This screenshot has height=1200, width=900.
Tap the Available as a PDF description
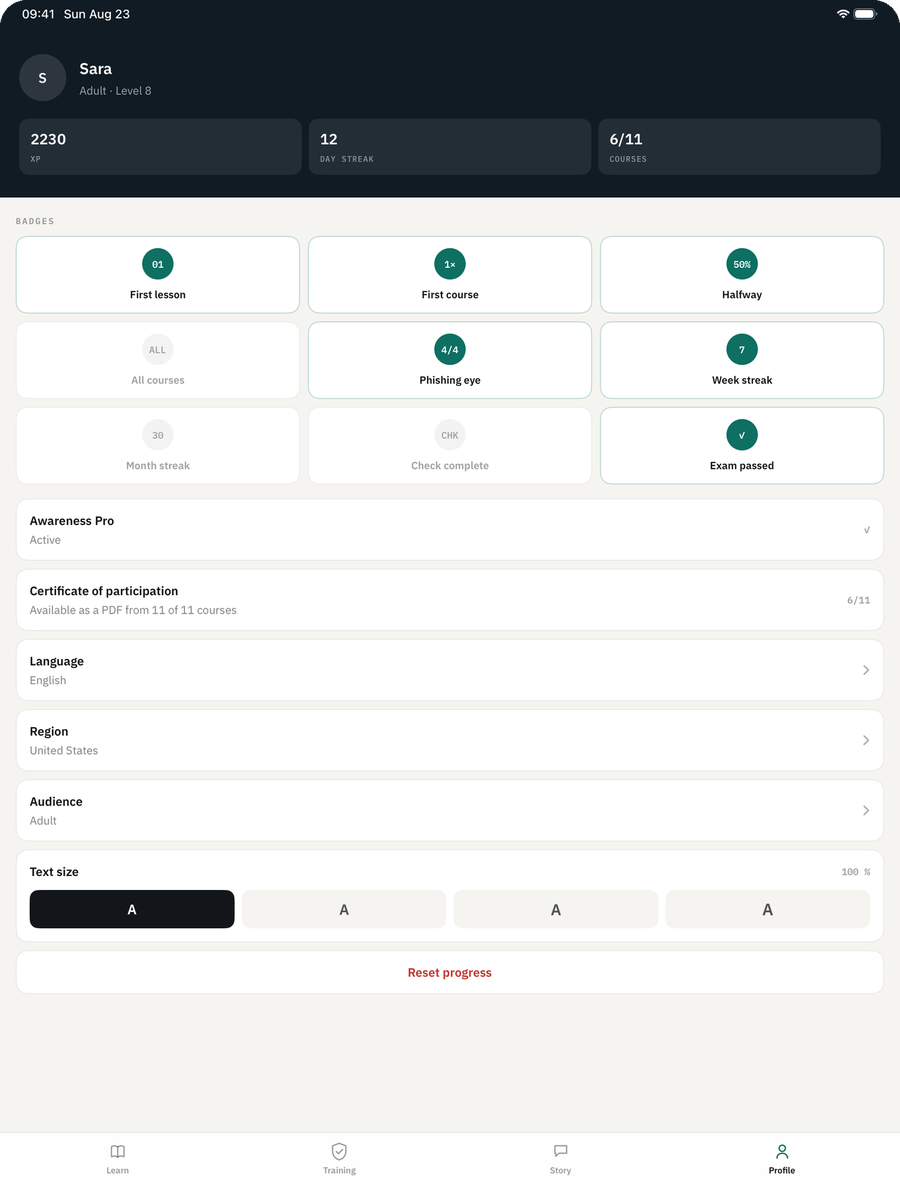pos(133,610)
